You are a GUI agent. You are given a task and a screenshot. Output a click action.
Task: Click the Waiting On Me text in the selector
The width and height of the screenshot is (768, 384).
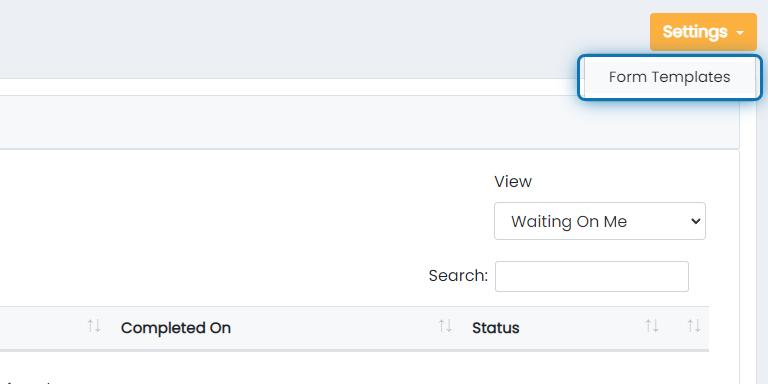click(x=569, y=221)
